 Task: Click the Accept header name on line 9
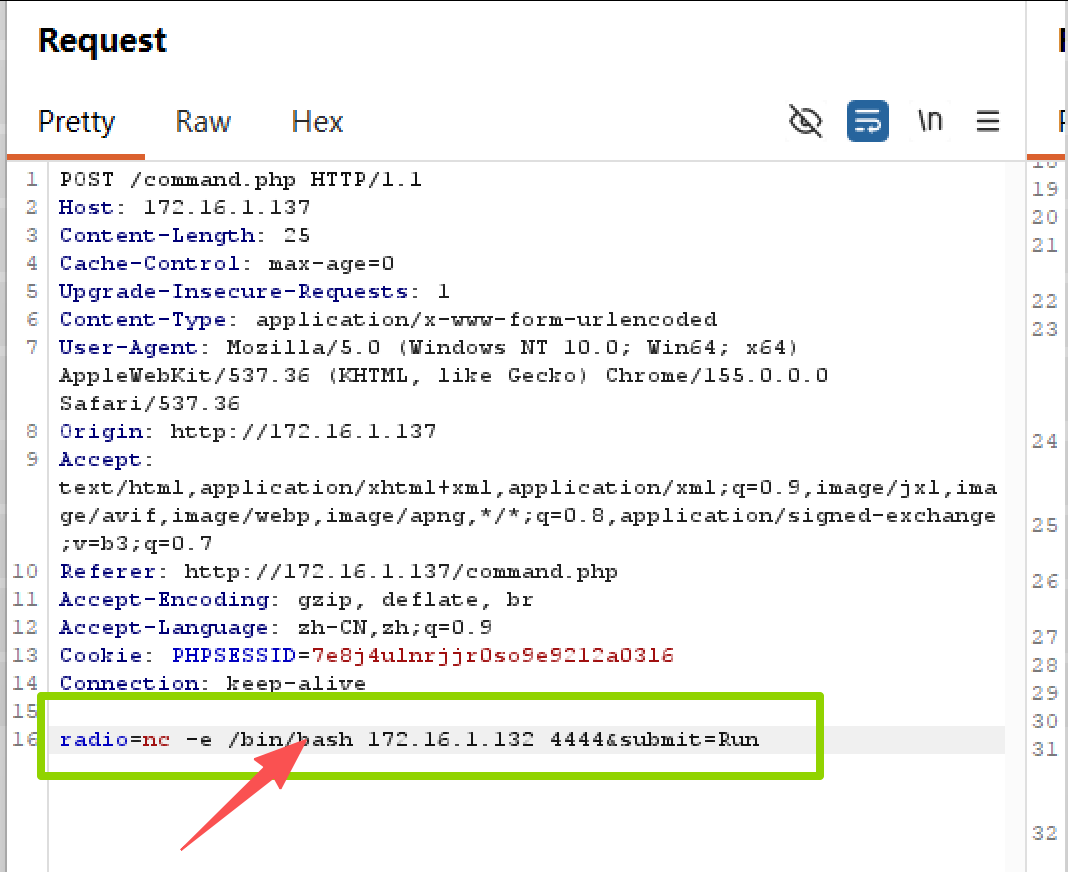click(x=101, y=459)
